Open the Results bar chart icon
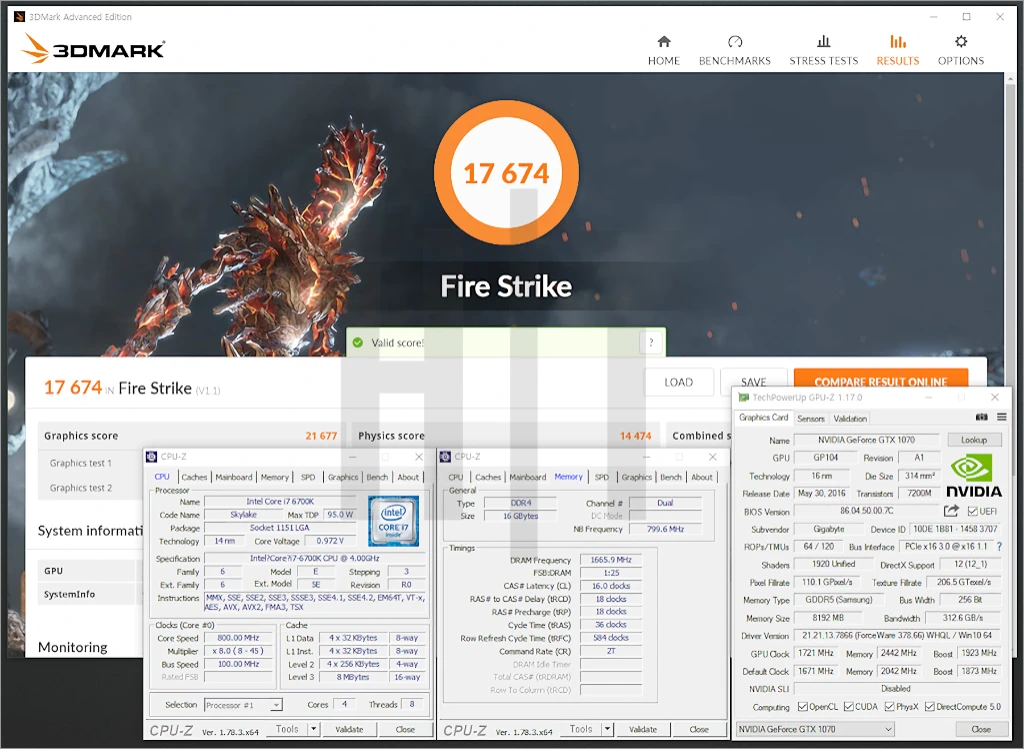1024x749 pixels. tap(898, 42)
